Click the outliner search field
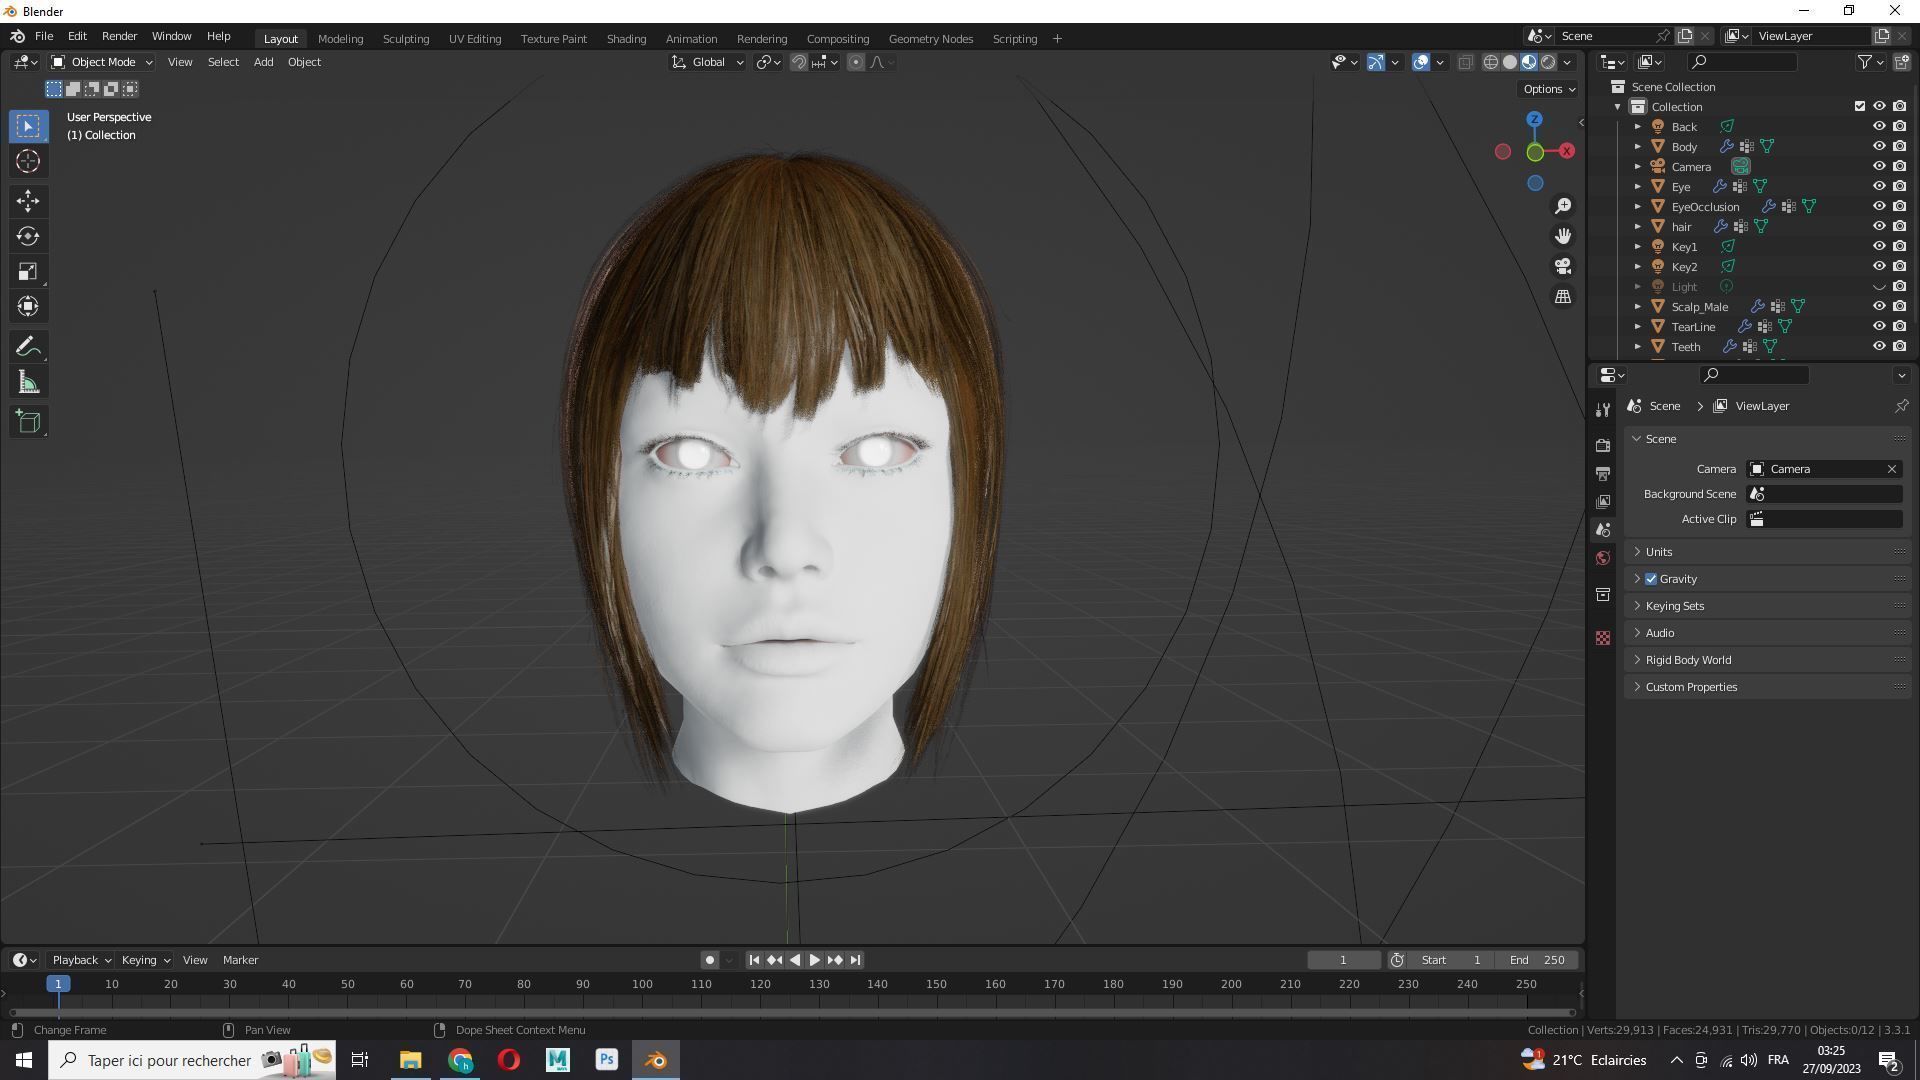 (1741, 62)
